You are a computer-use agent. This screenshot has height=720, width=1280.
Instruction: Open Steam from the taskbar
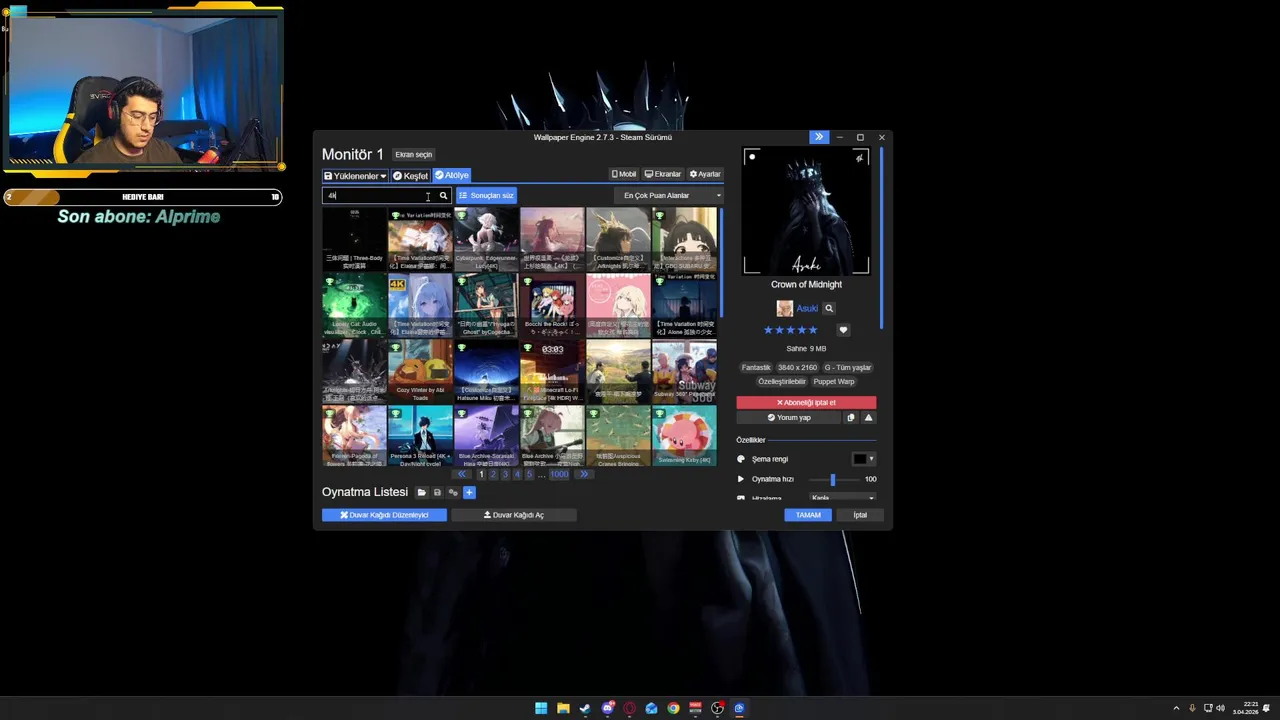[585, 708]
